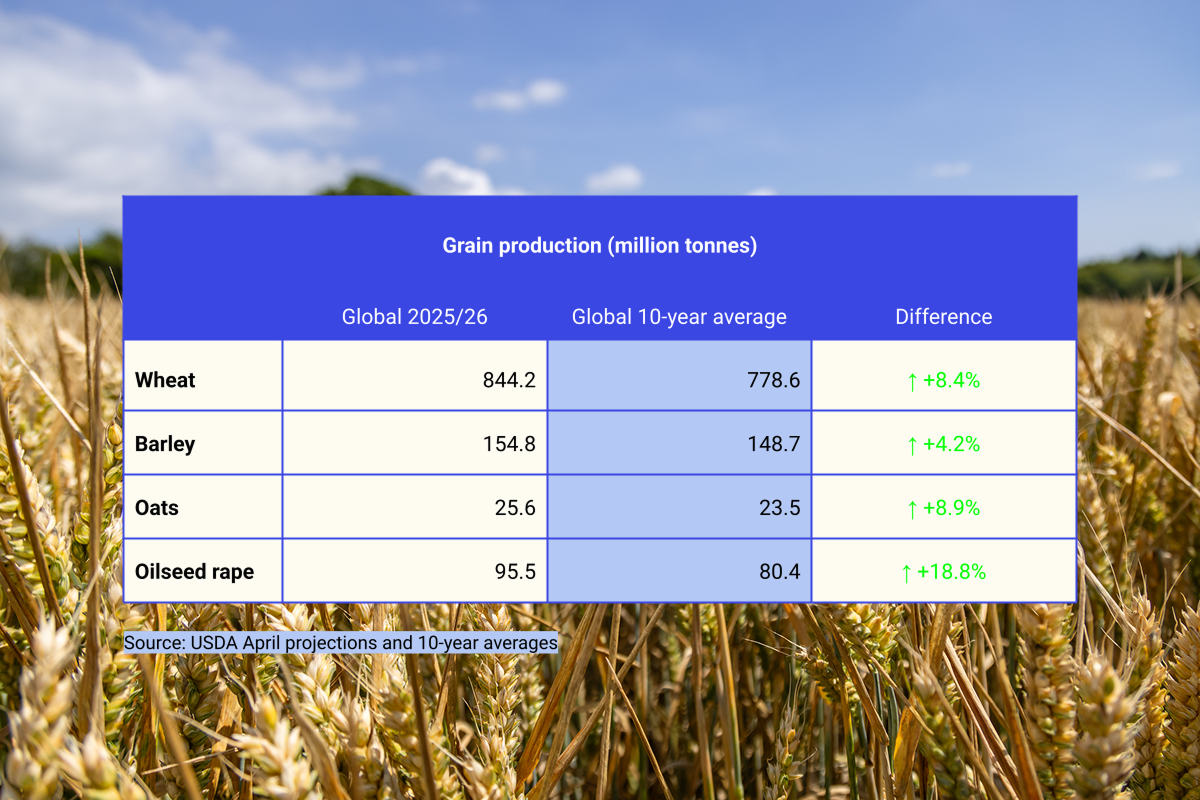Image resolution: width=1200 pixels, height=800 pixels.
Task: Click the USDA source attribution text
Action: [x=340, y=643]
